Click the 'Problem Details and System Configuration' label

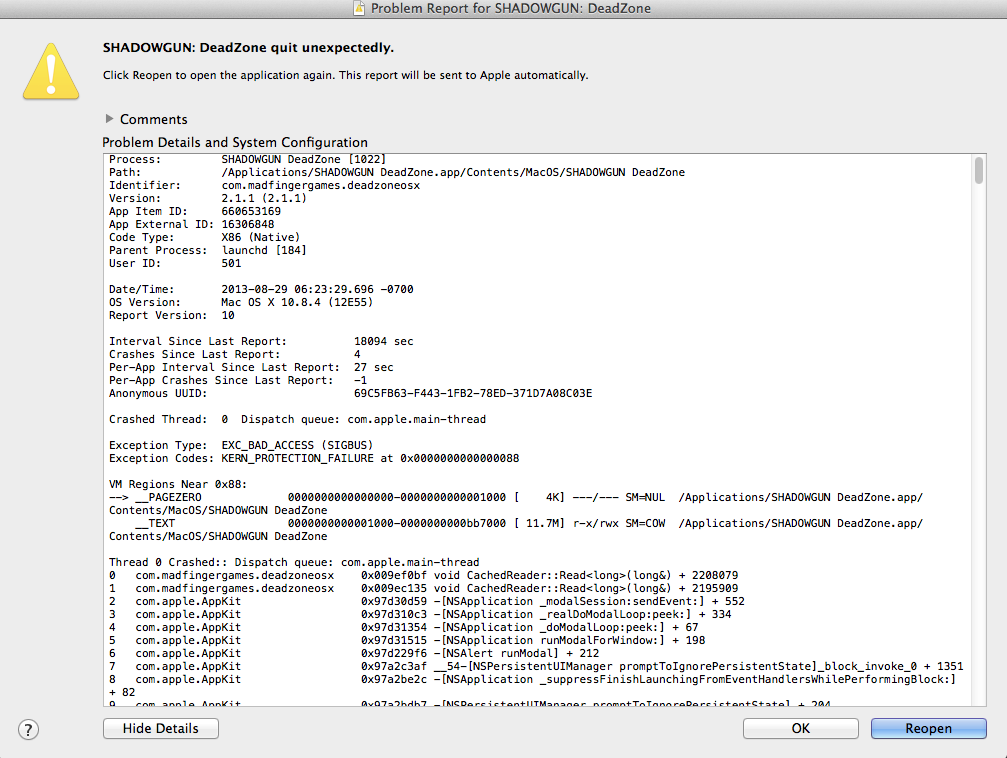click(x=235, y=142)
